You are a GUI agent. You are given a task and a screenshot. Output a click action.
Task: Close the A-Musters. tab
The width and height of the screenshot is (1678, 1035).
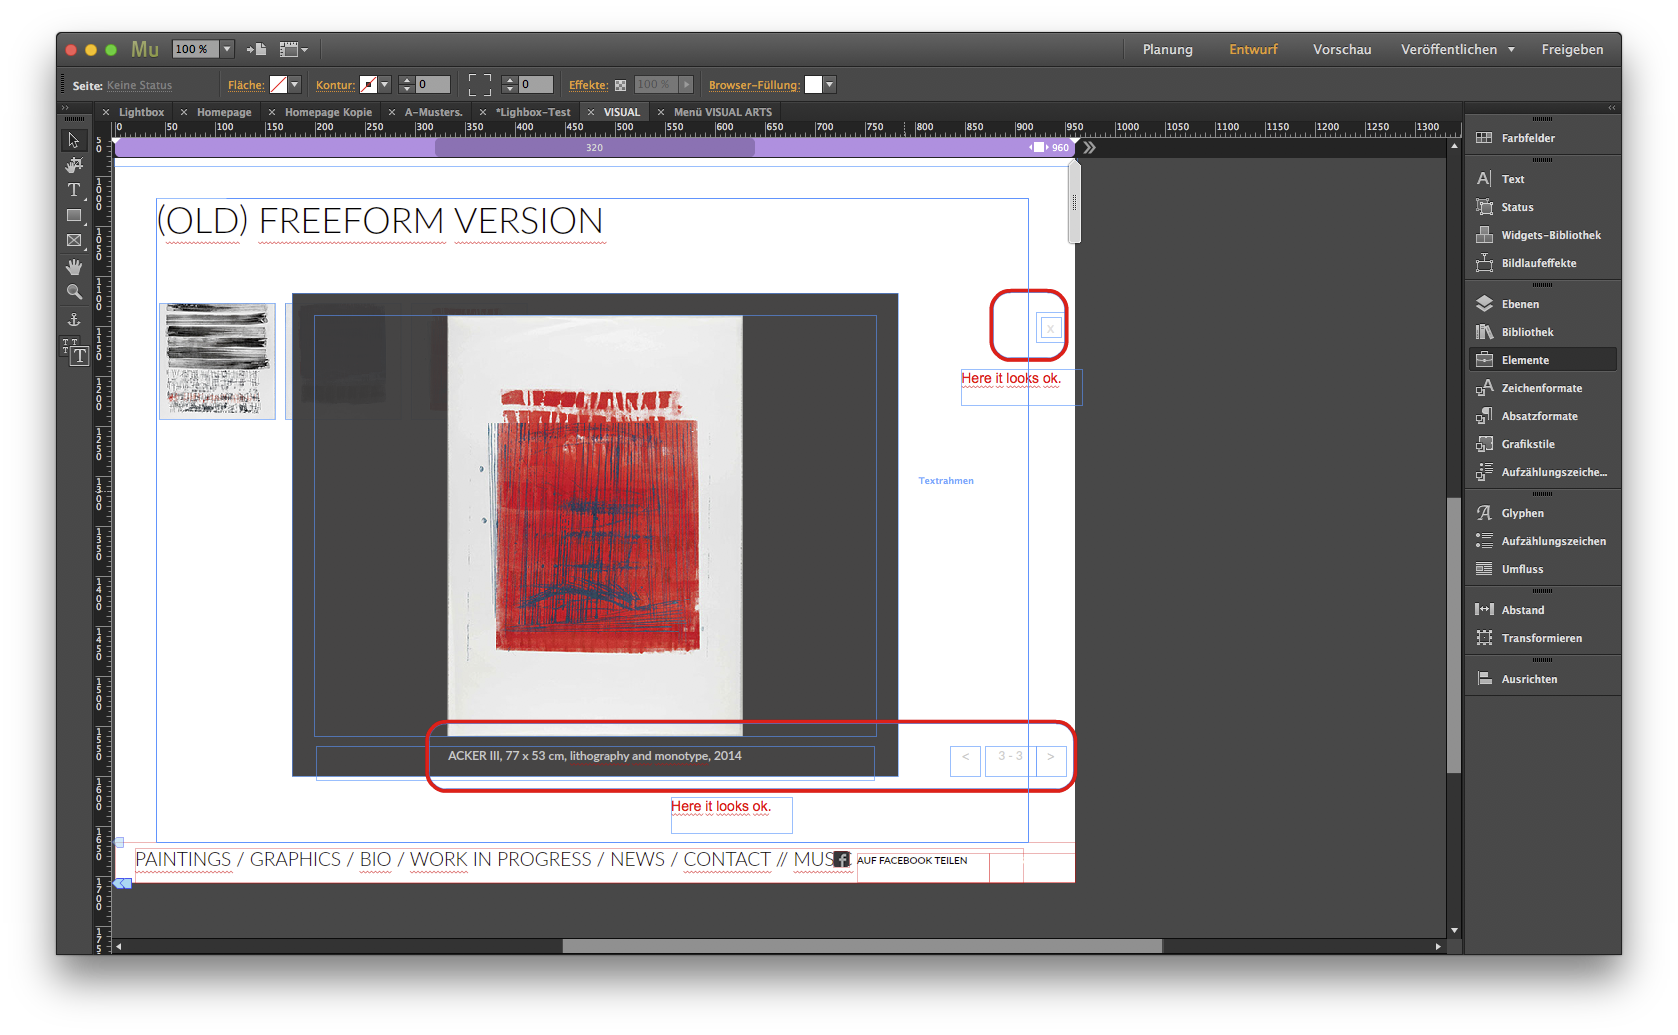click(392, 112)
